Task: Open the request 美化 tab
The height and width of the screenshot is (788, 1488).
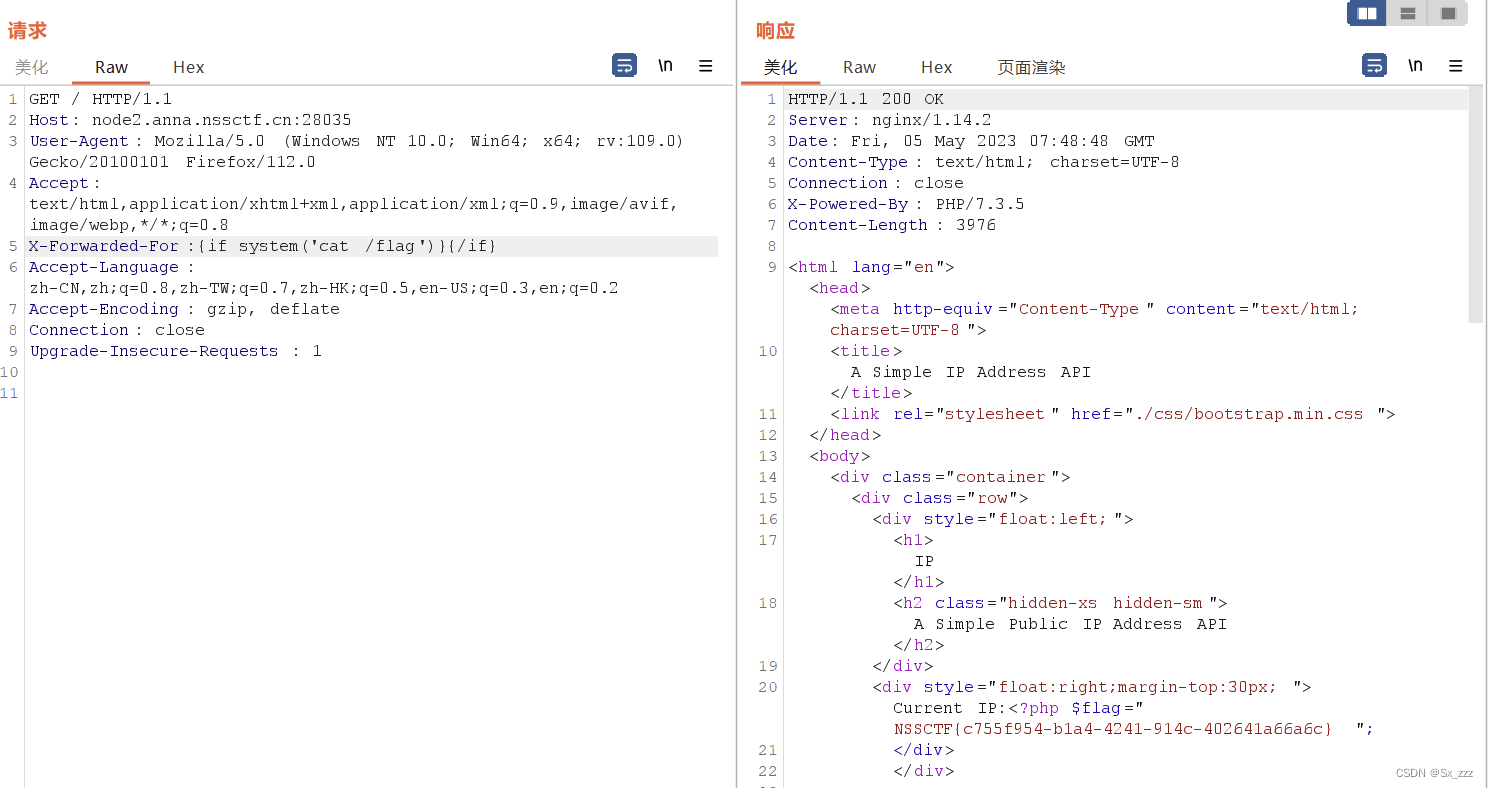Action: 32,67
